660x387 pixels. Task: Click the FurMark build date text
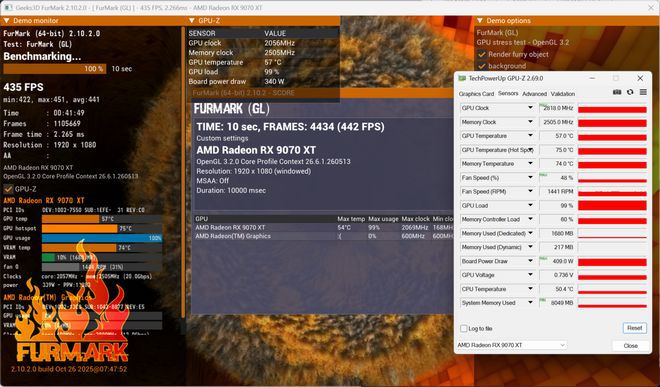(x=69, y=369)
